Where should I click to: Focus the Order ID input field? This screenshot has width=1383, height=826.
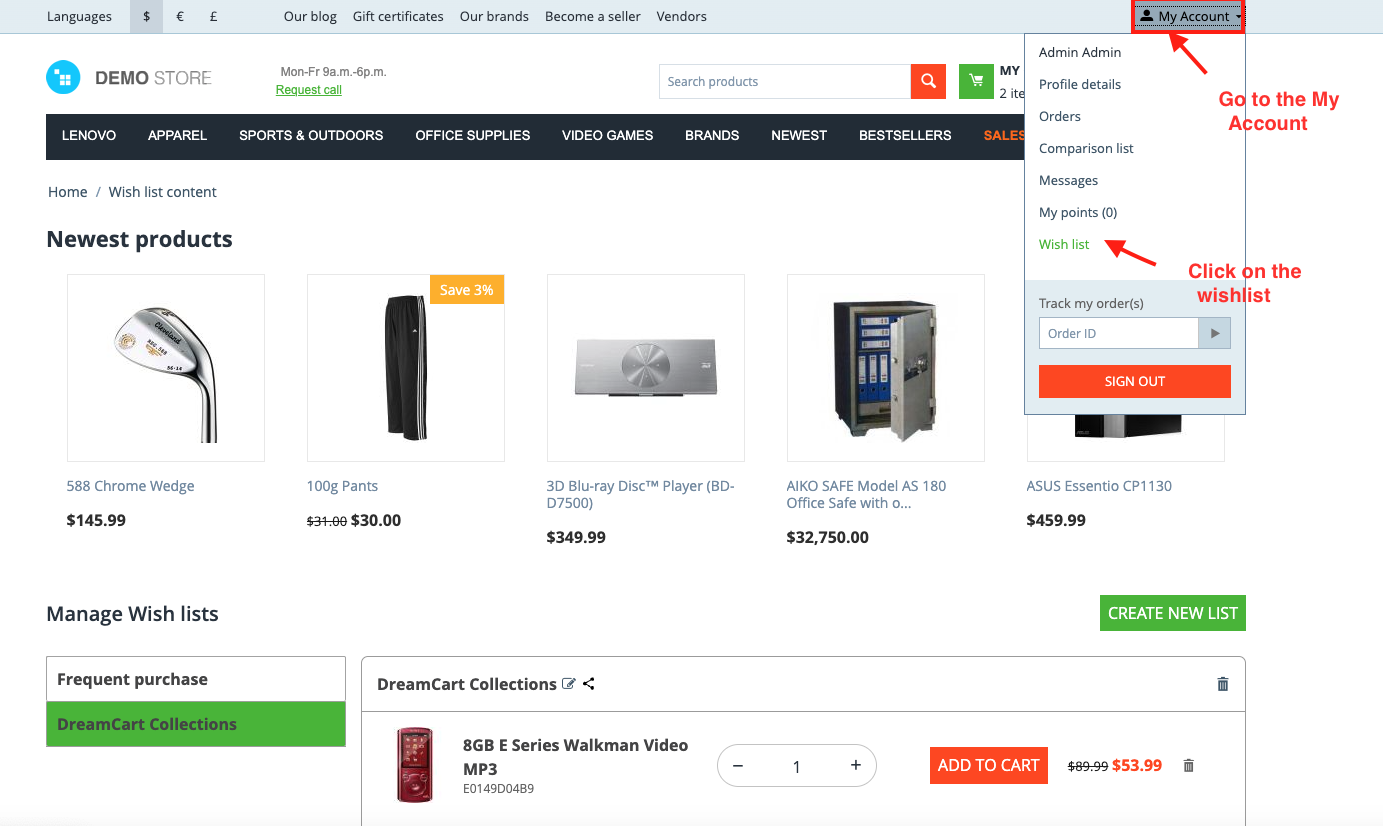[x=1118, y=333]
